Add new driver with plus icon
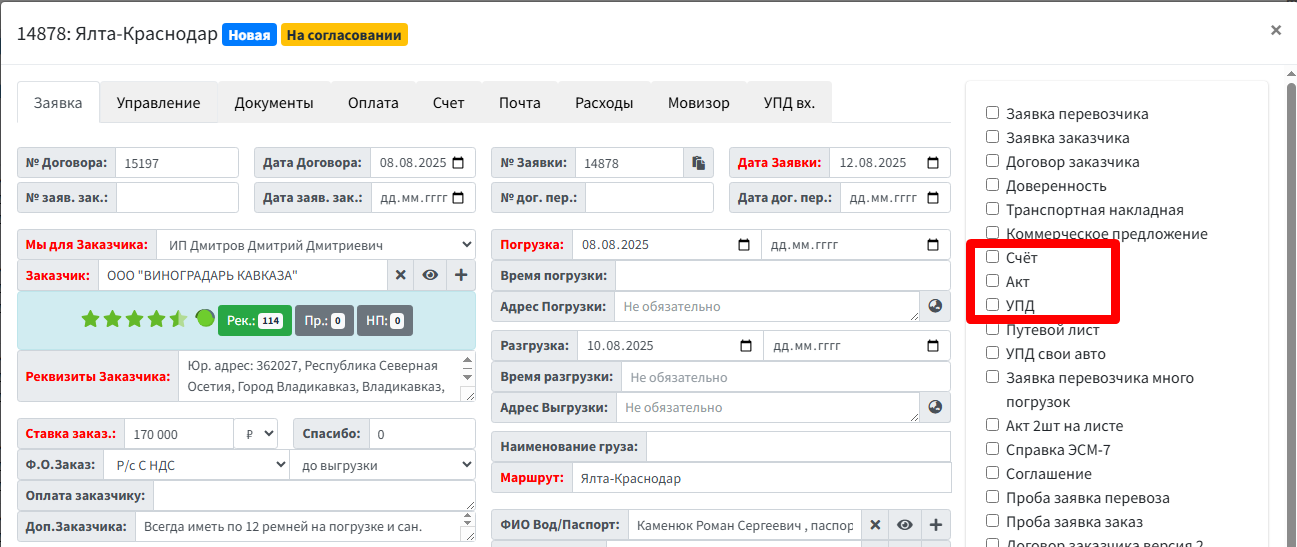The height and width of the screenshot is (547, 1297). point(936,525)
